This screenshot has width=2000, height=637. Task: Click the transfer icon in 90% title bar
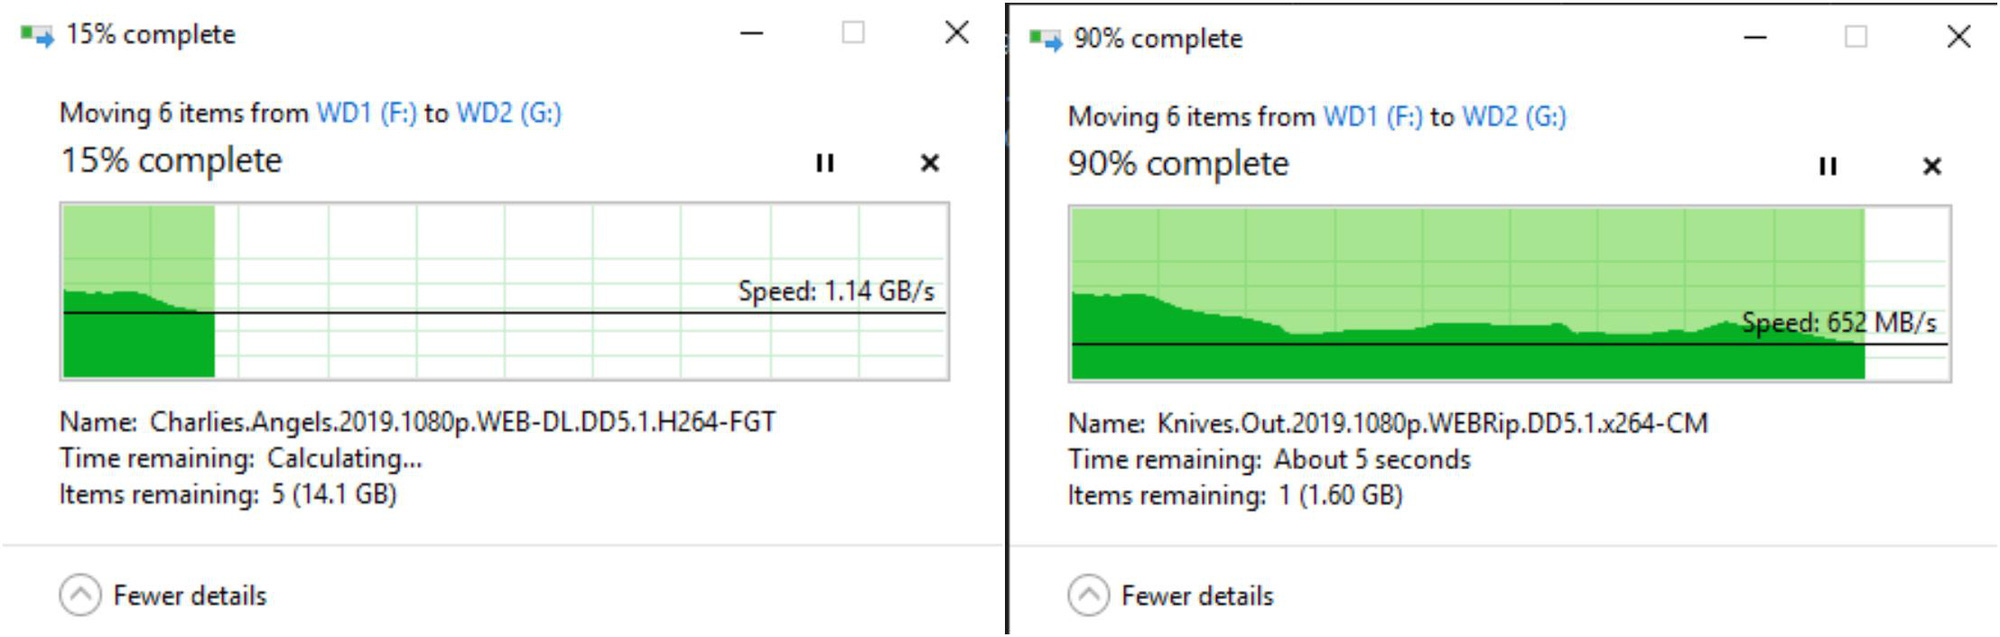pos(1045,40)
